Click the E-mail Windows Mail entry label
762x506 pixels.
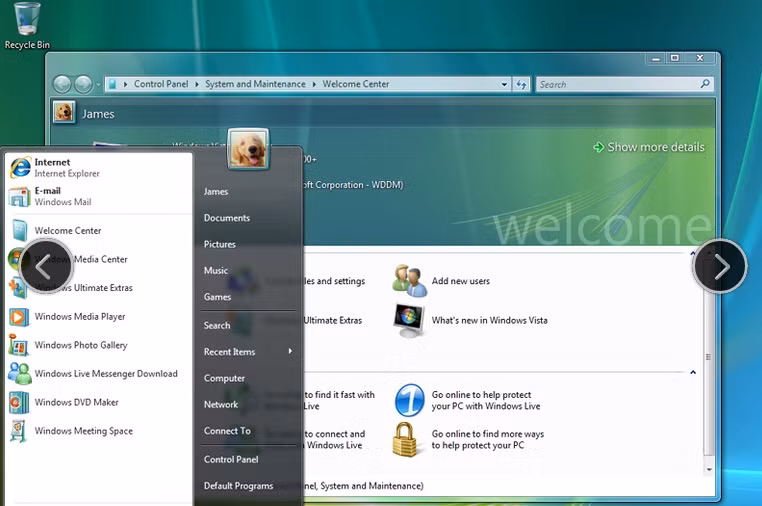point(63,196)
